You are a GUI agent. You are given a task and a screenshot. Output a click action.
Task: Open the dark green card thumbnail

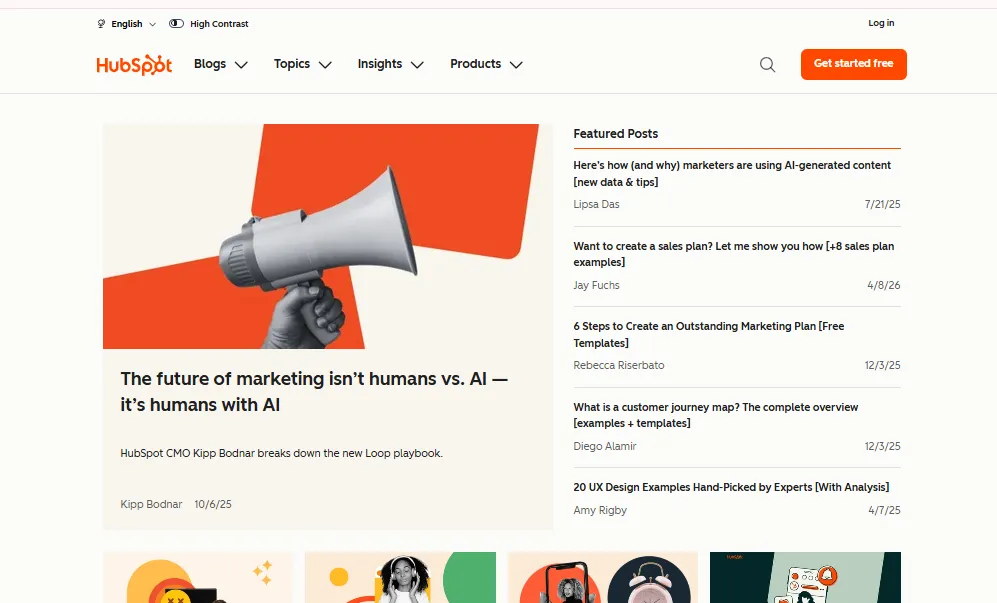(x=806, y=578)
